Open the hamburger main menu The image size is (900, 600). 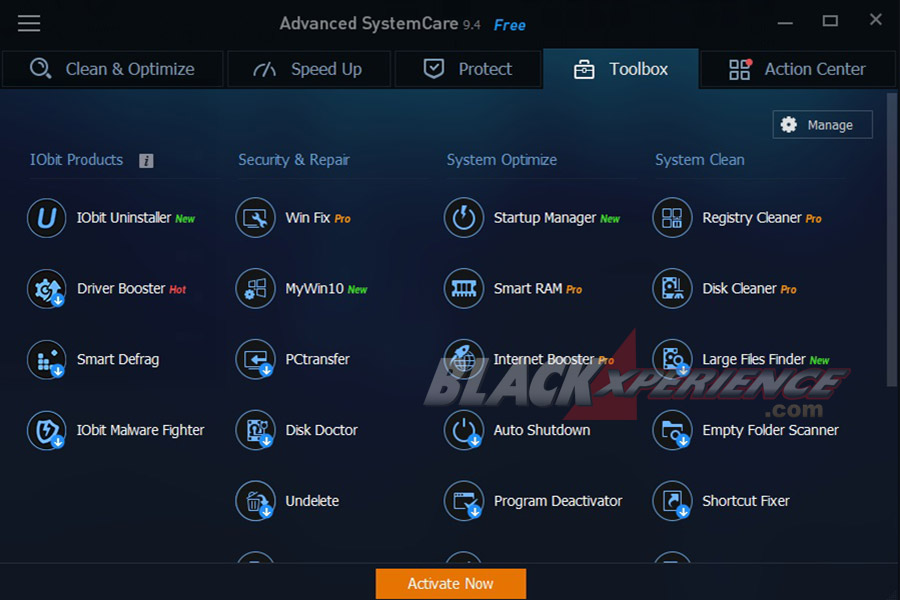(29, 24)
